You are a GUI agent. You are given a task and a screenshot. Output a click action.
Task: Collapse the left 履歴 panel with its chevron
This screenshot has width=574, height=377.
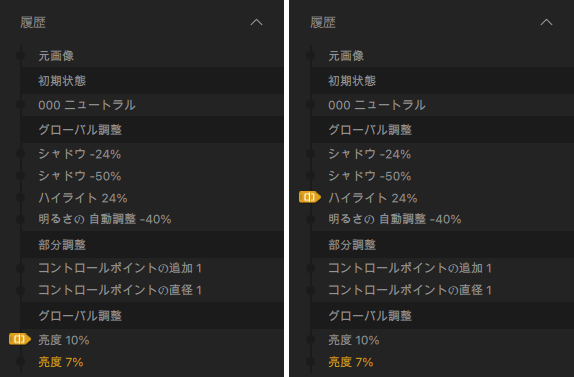pos(256,22)
